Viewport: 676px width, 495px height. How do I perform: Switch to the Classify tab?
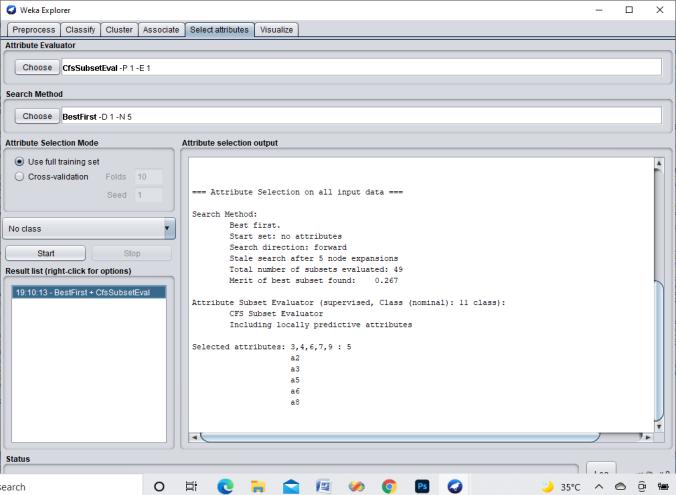tap(80, 30)
